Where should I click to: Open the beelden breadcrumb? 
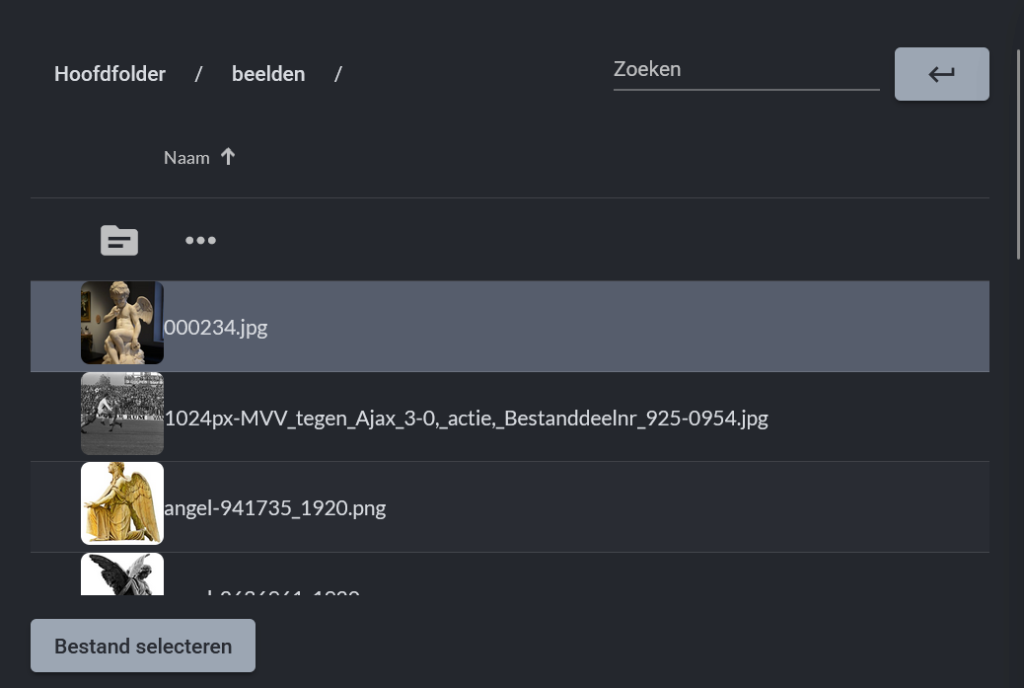point(268,74)
